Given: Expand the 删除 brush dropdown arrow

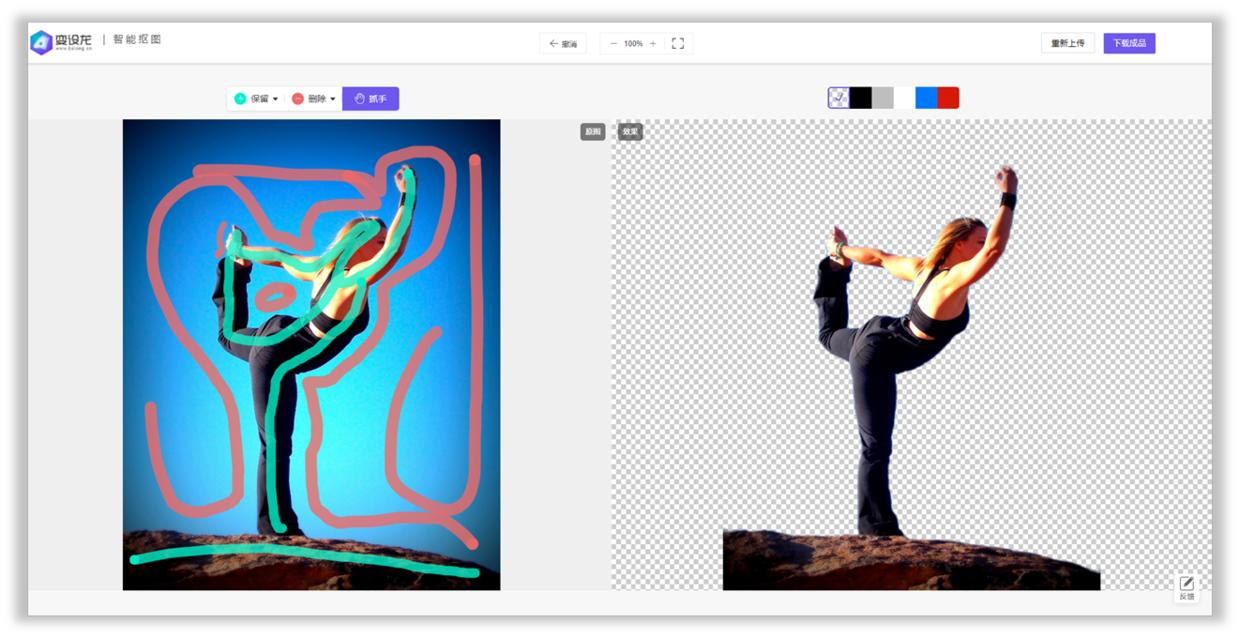Looking at the screenshot, I should pos(333,99).
